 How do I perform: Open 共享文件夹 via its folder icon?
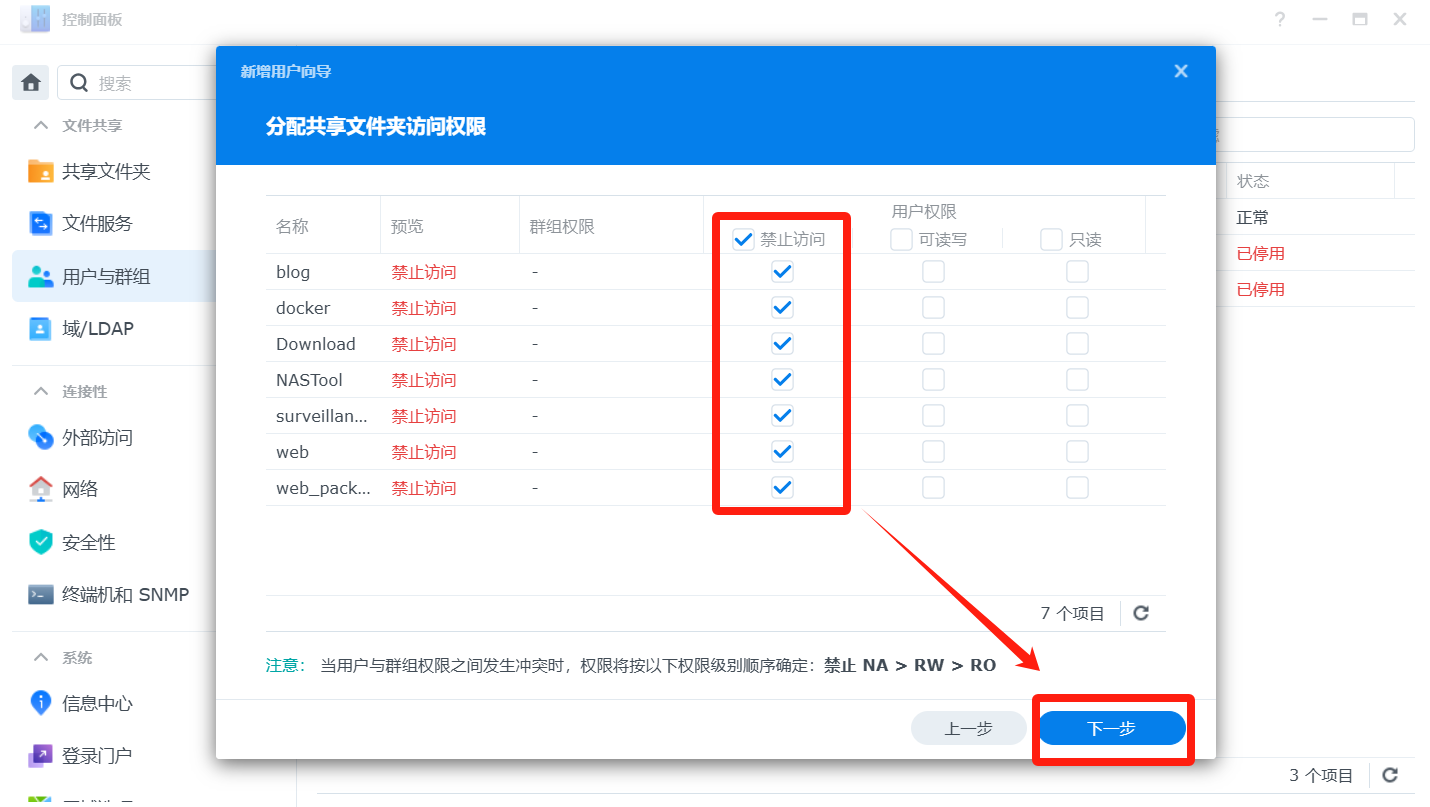(41, 171)
